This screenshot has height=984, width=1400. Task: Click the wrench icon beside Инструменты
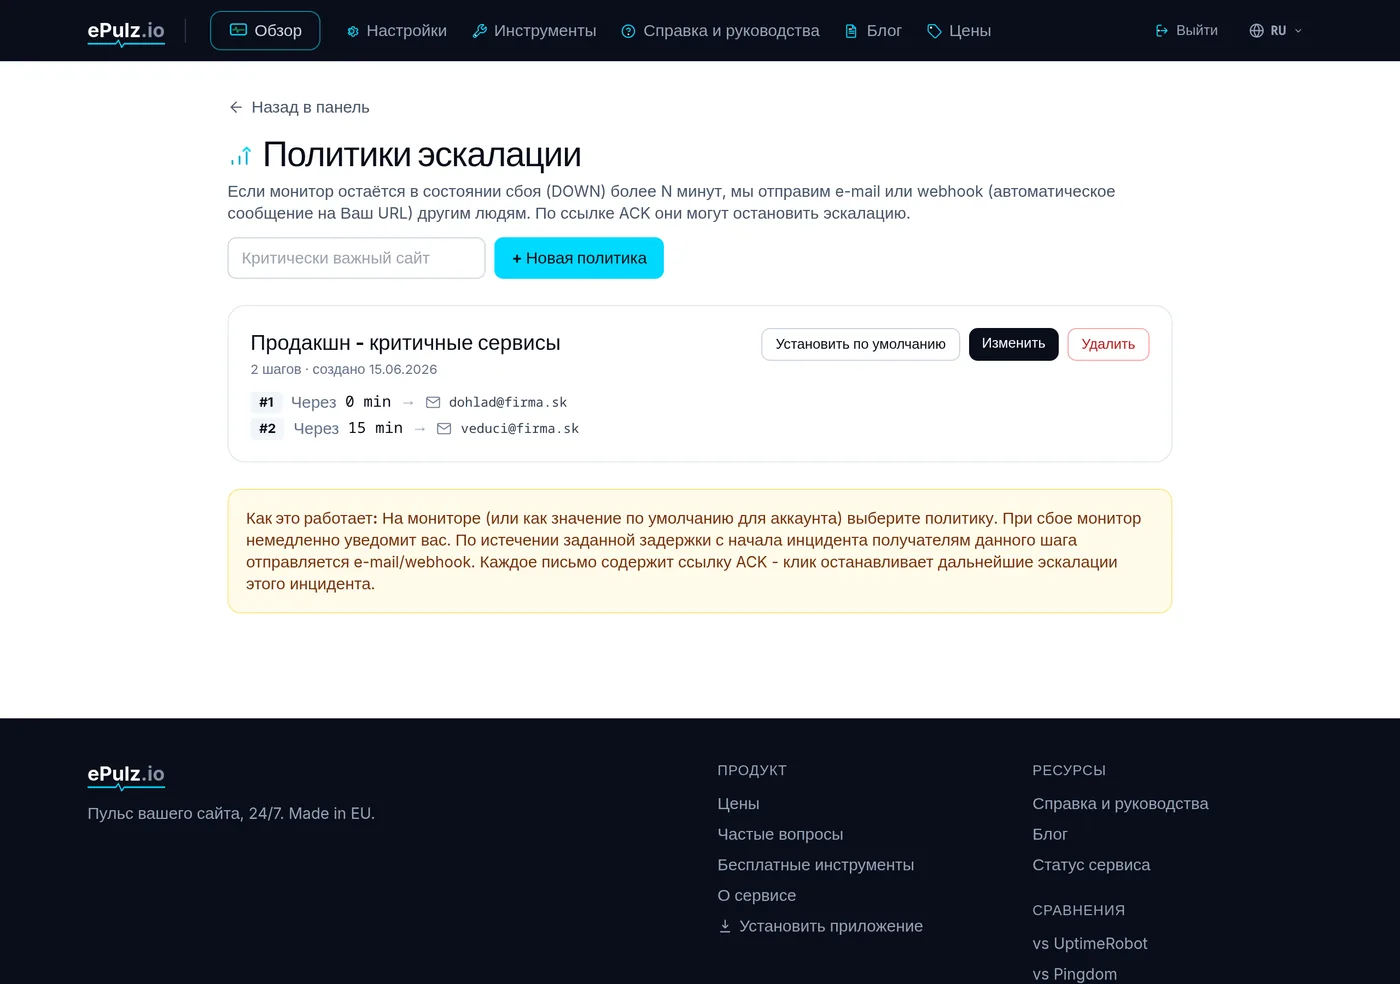click(x=480, y=31)
